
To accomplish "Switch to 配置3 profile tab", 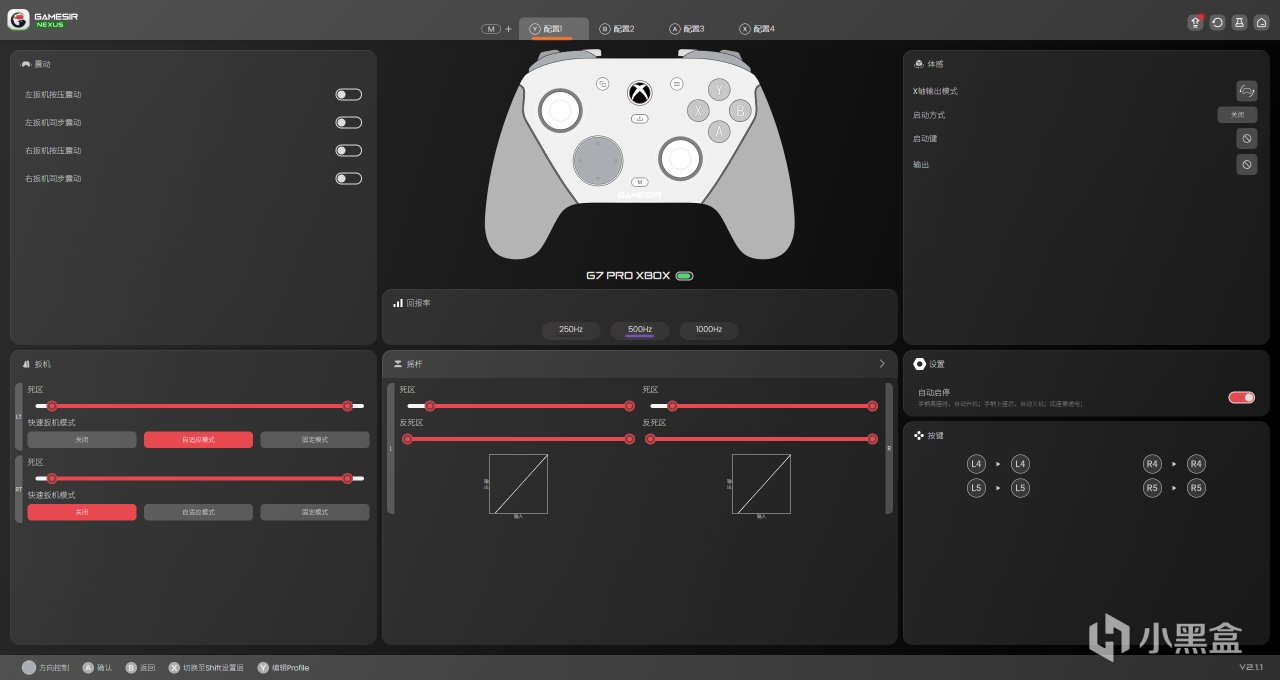I will [687, 29].
